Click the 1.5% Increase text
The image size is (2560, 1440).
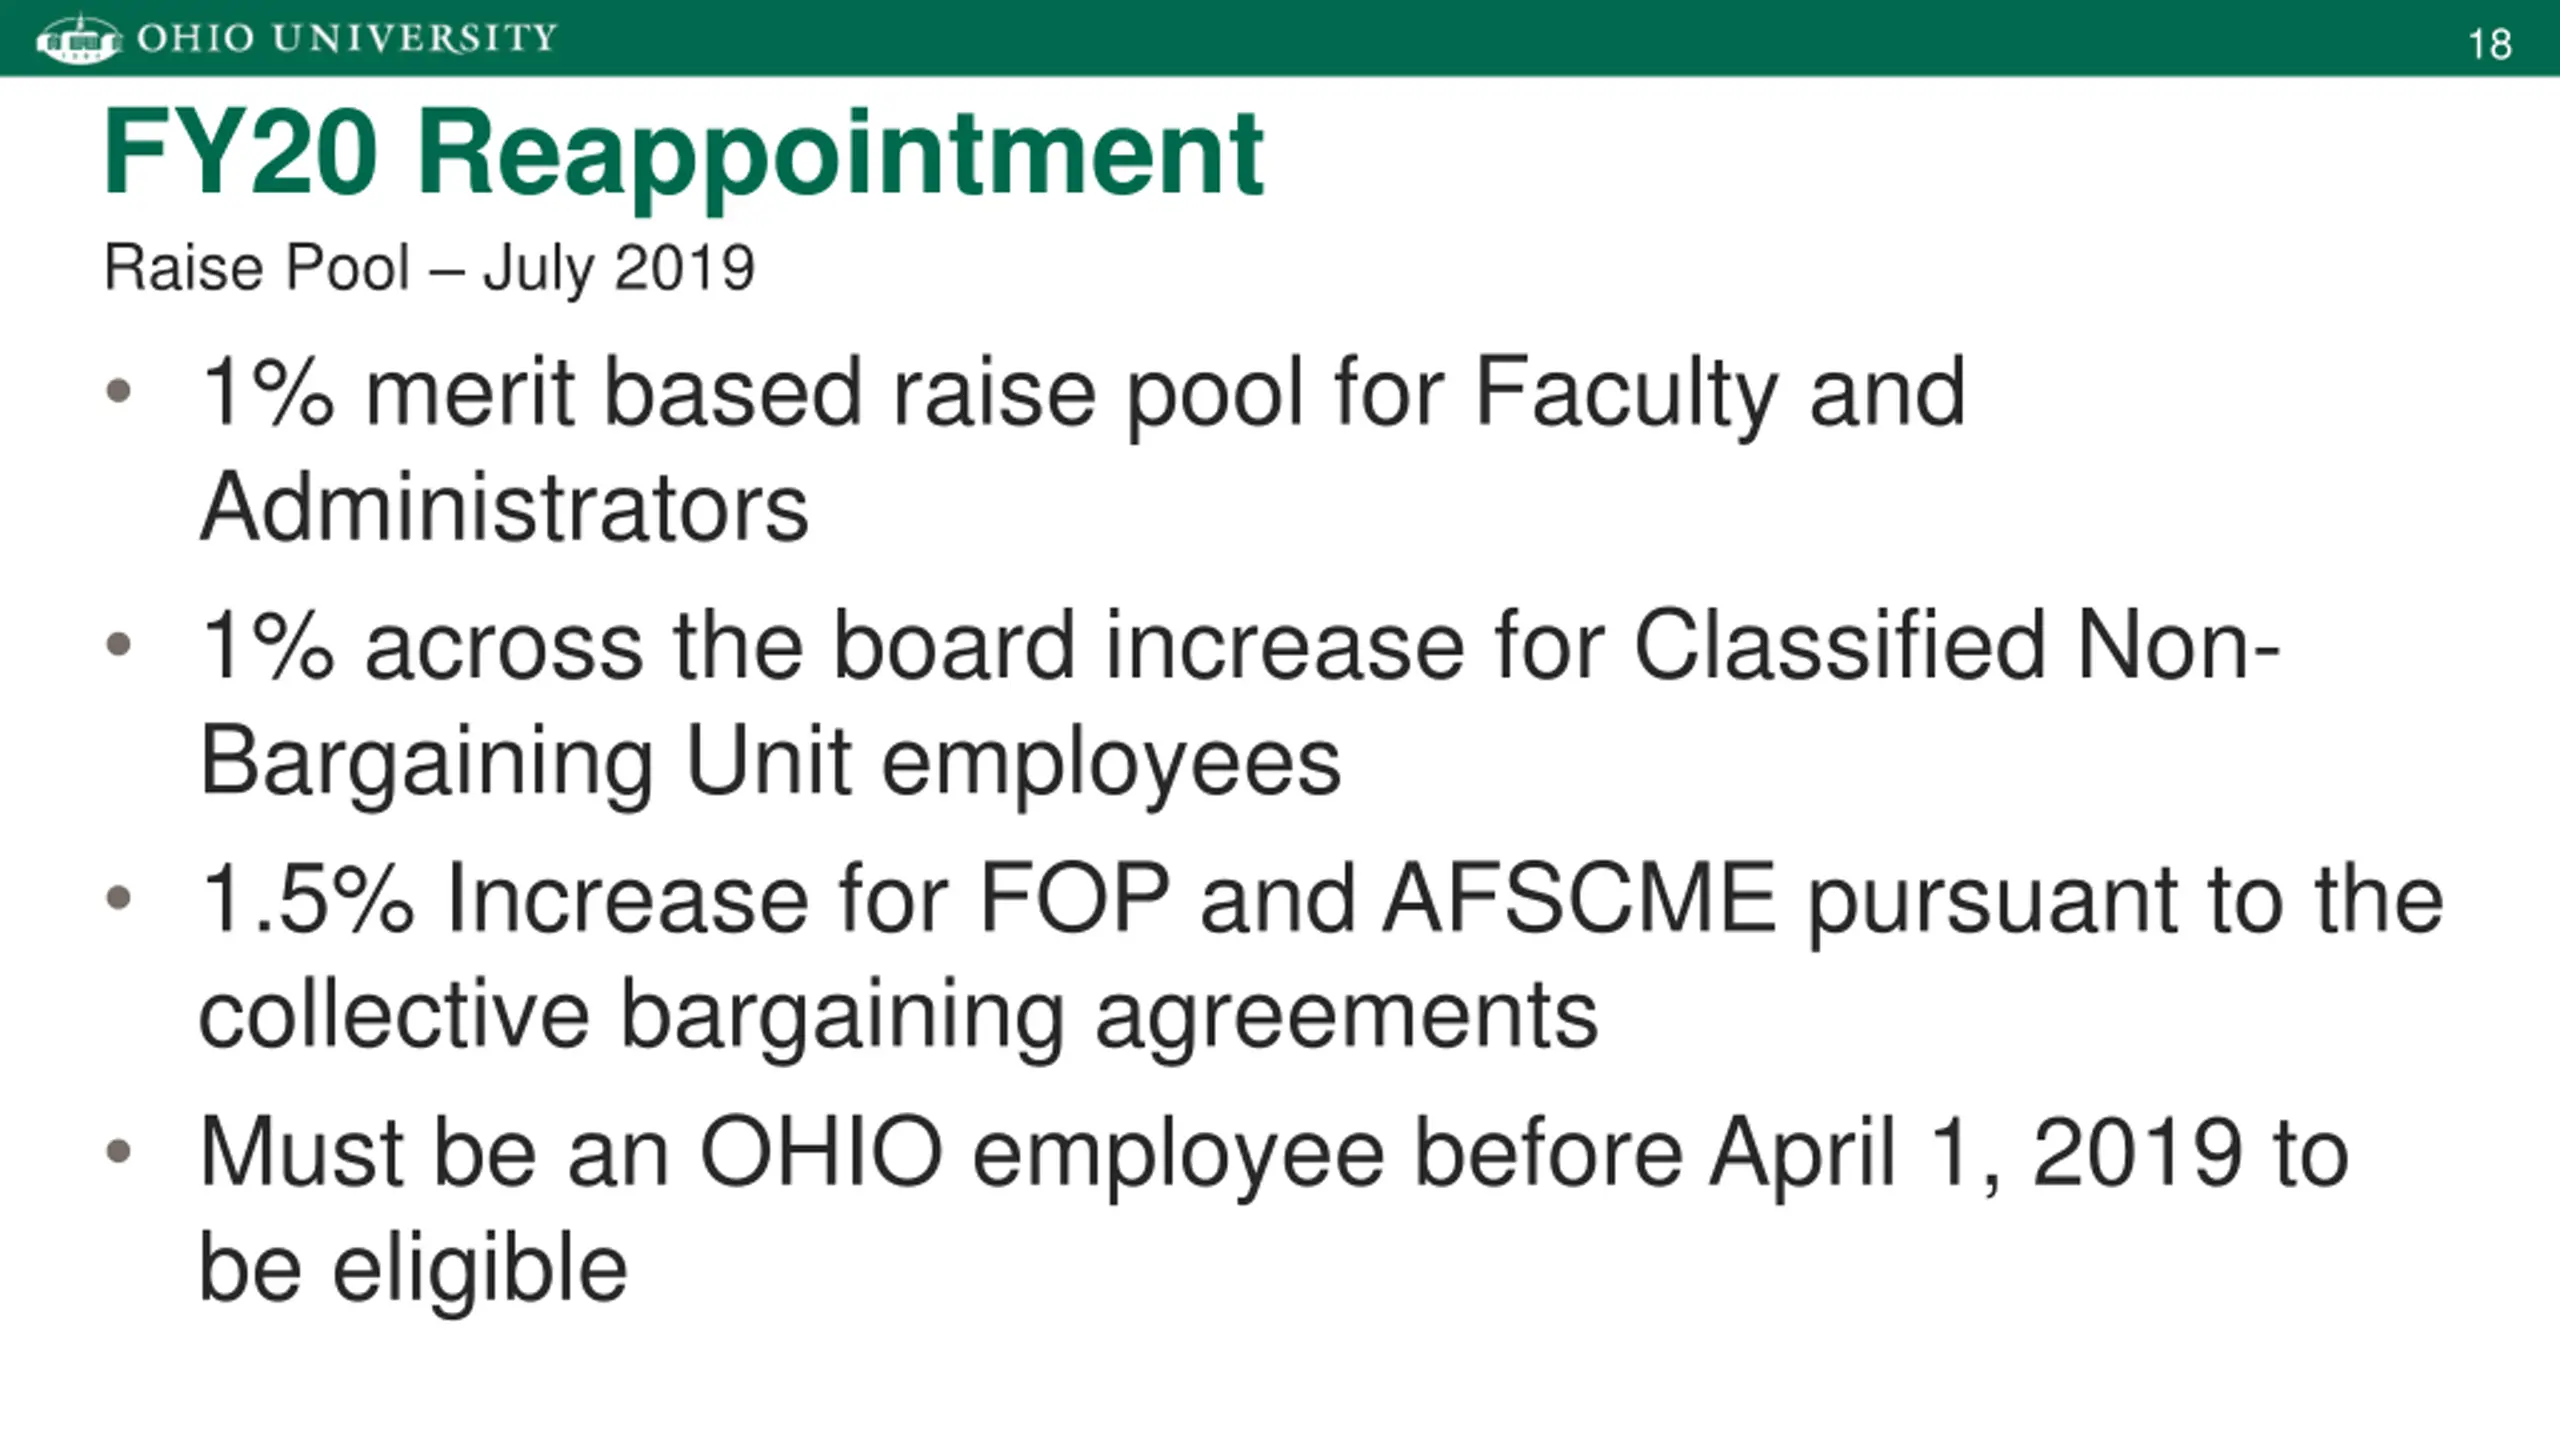tap(504, 899)
